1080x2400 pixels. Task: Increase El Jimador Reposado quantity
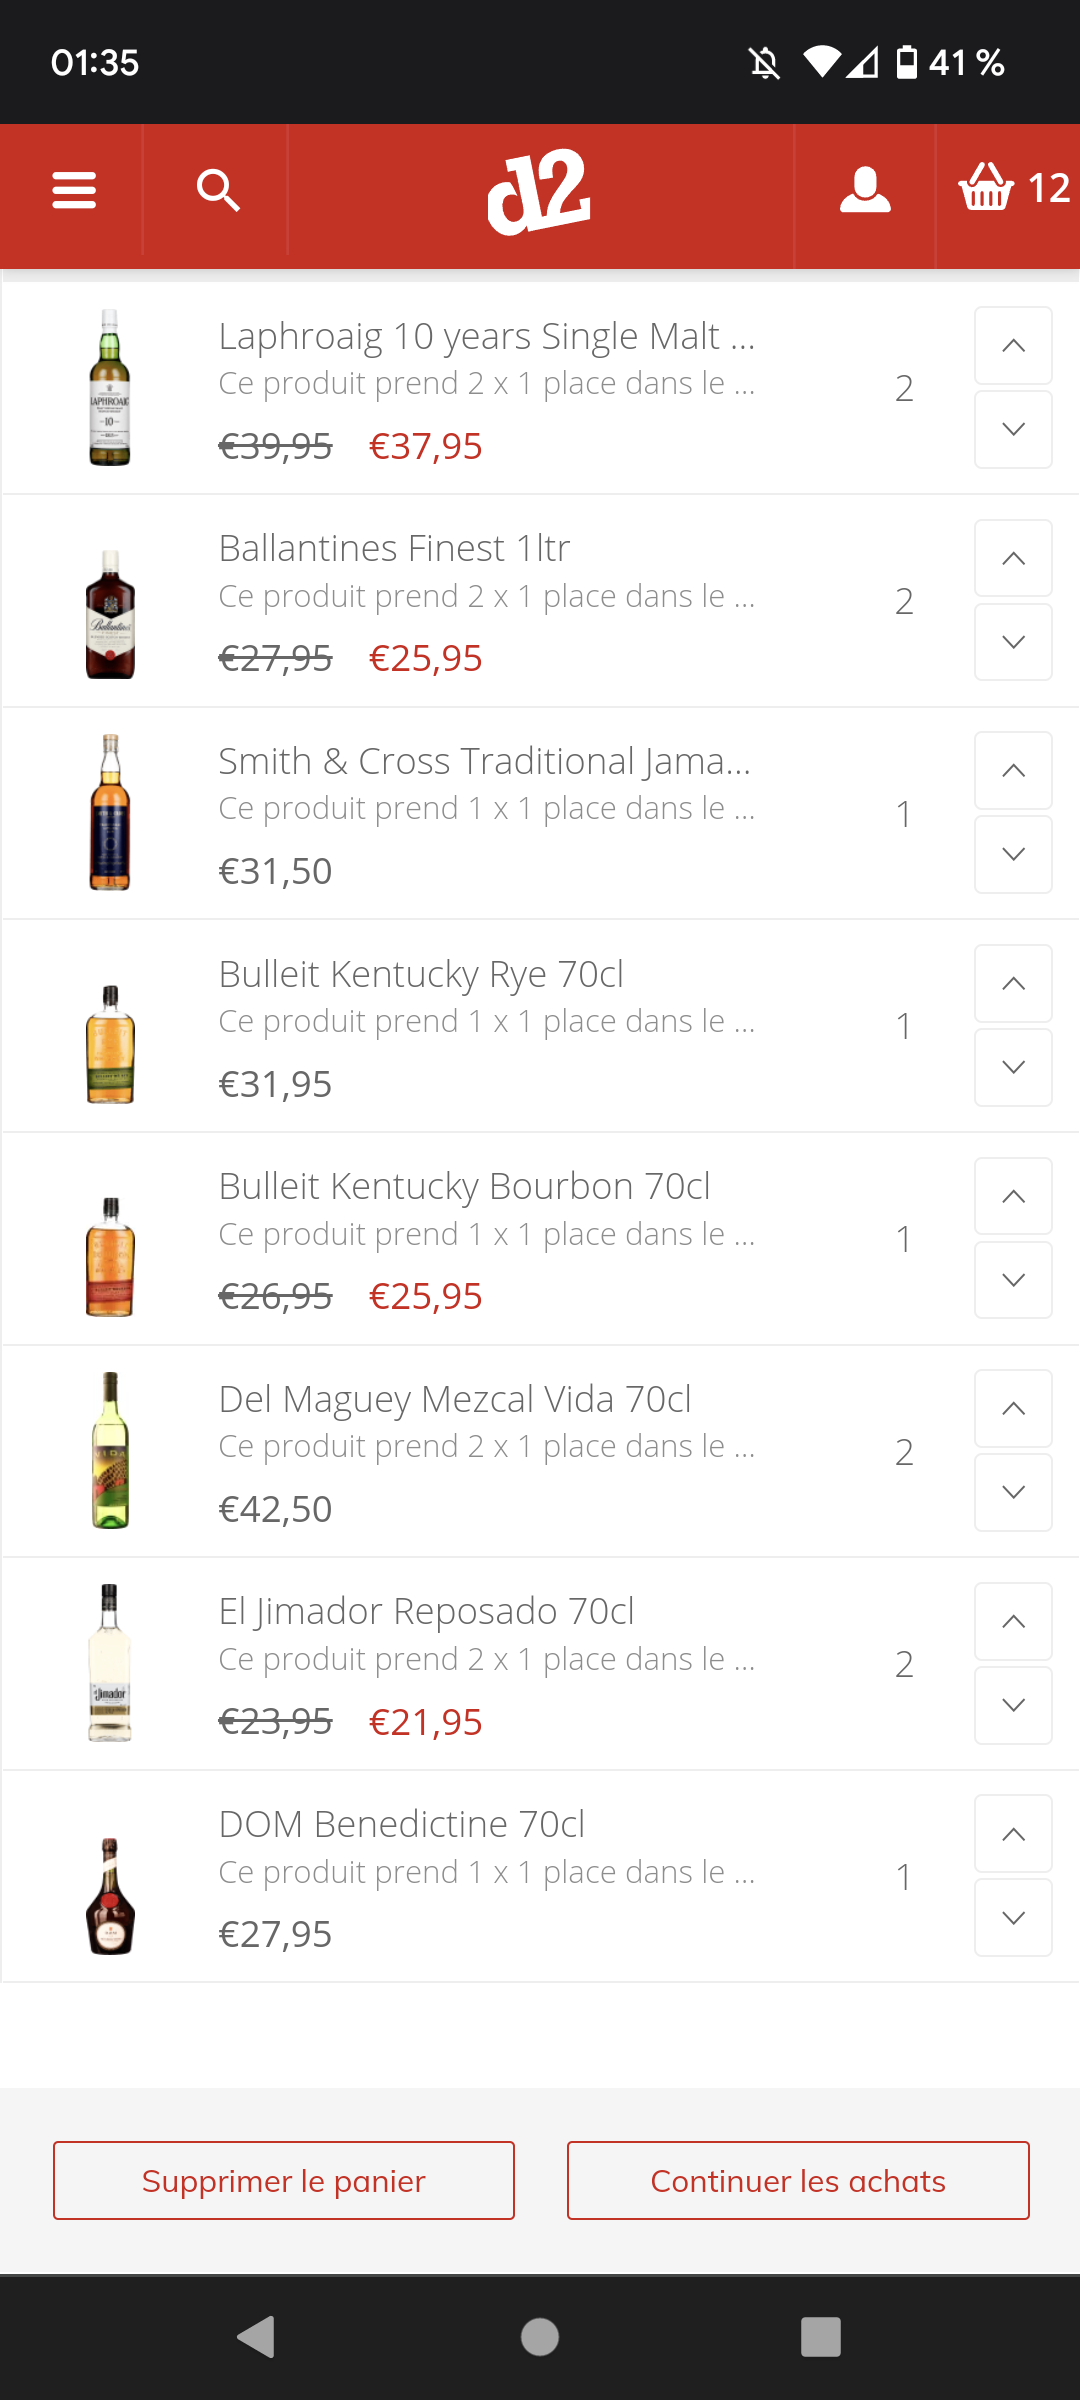coord(1013,1622)
